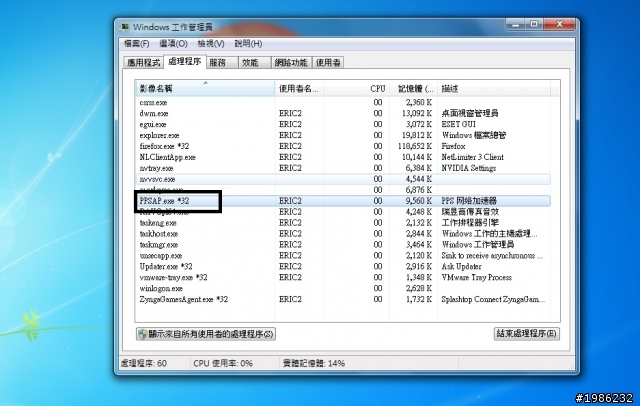
Task: Maximize the Task Manager window
Action: pyautogui.click(x=534, y=24)
